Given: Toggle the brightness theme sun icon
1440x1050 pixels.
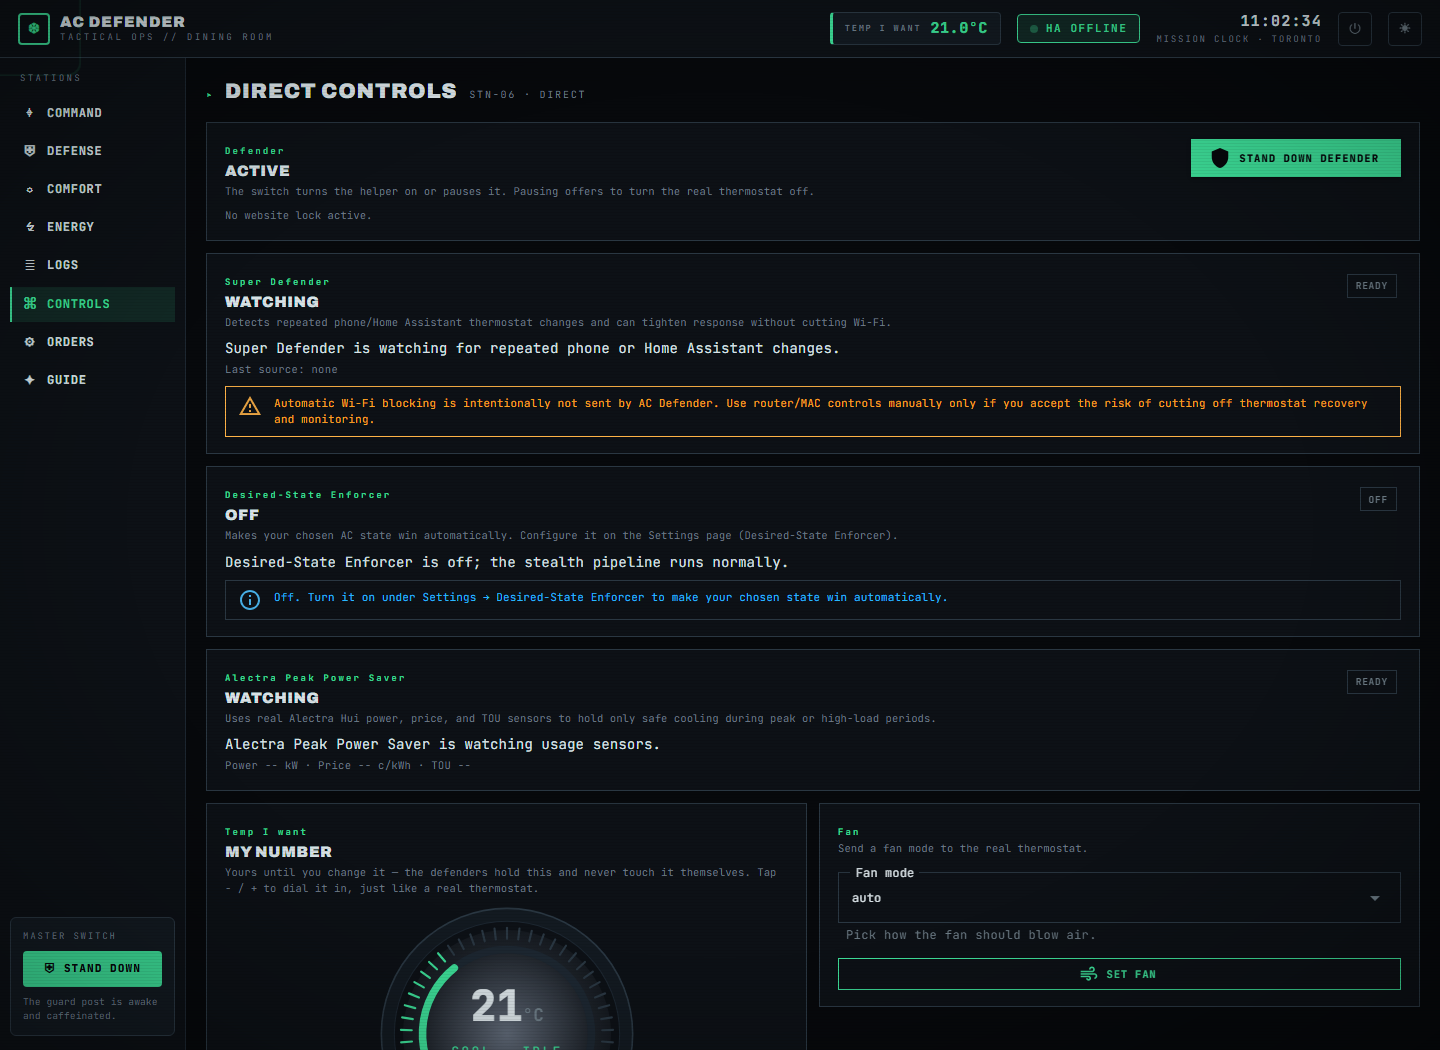Looking at the screenshot, I should click(x=1405, y=29).
